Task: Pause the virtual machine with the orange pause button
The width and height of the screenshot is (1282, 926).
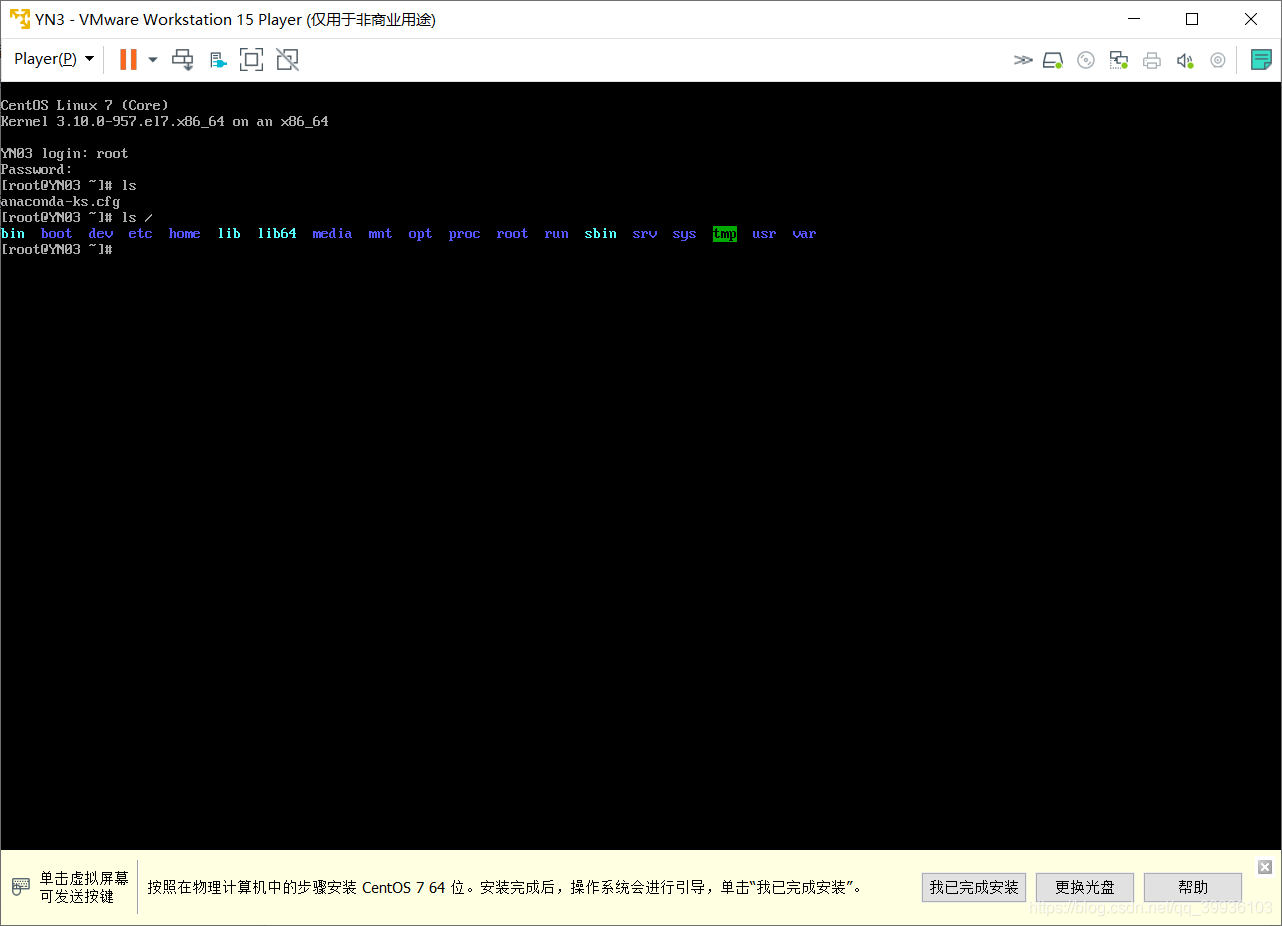Action: [x=128, y=59]
